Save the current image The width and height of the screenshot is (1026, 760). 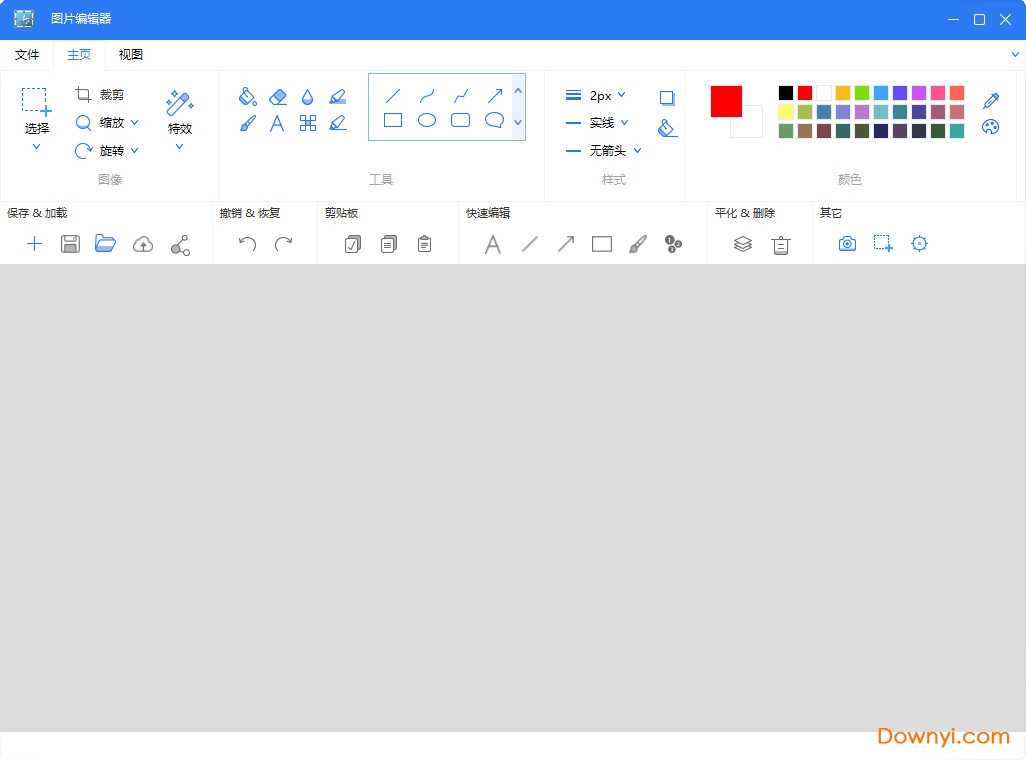pos(70,243)
